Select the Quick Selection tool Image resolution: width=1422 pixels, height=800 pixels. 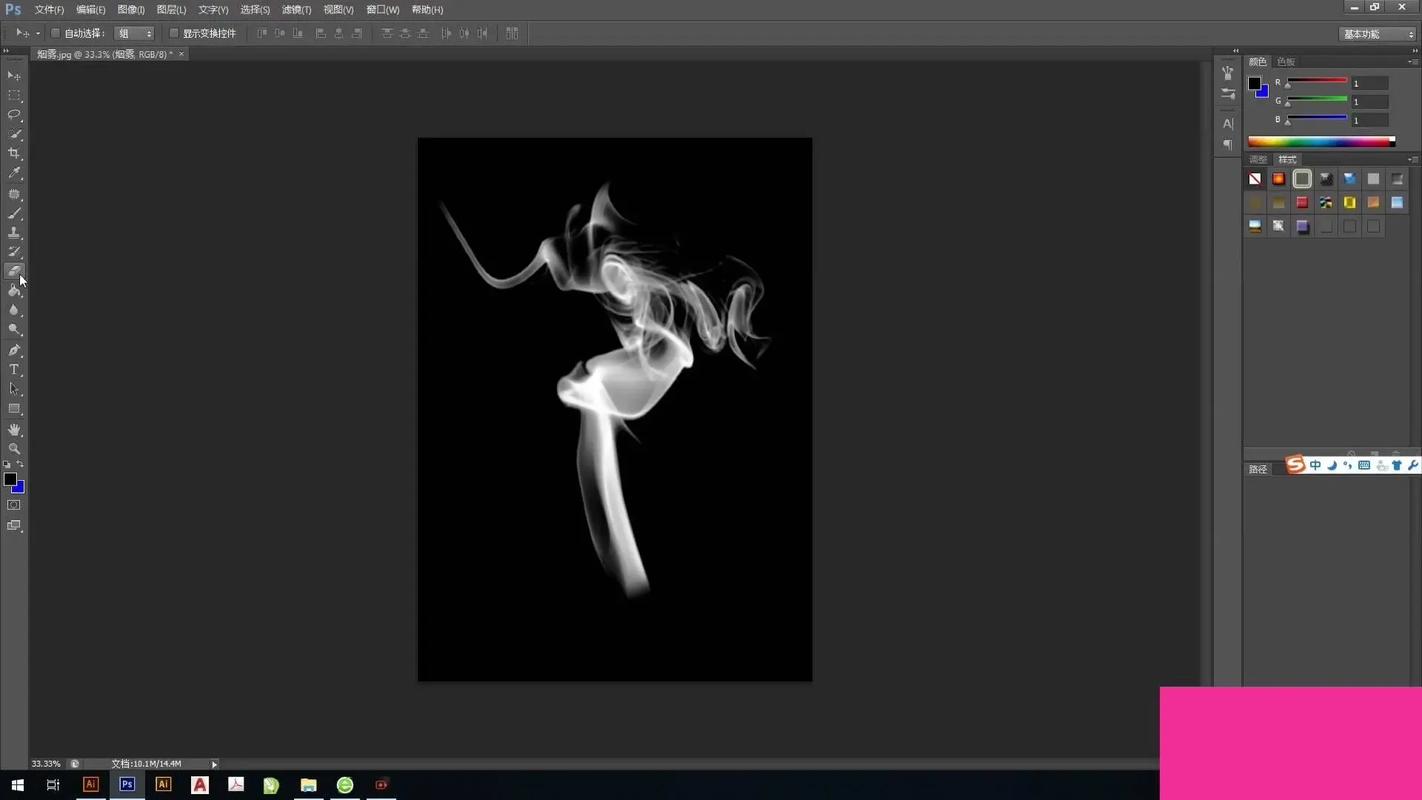pyautogui.click(x=14, y=134)
